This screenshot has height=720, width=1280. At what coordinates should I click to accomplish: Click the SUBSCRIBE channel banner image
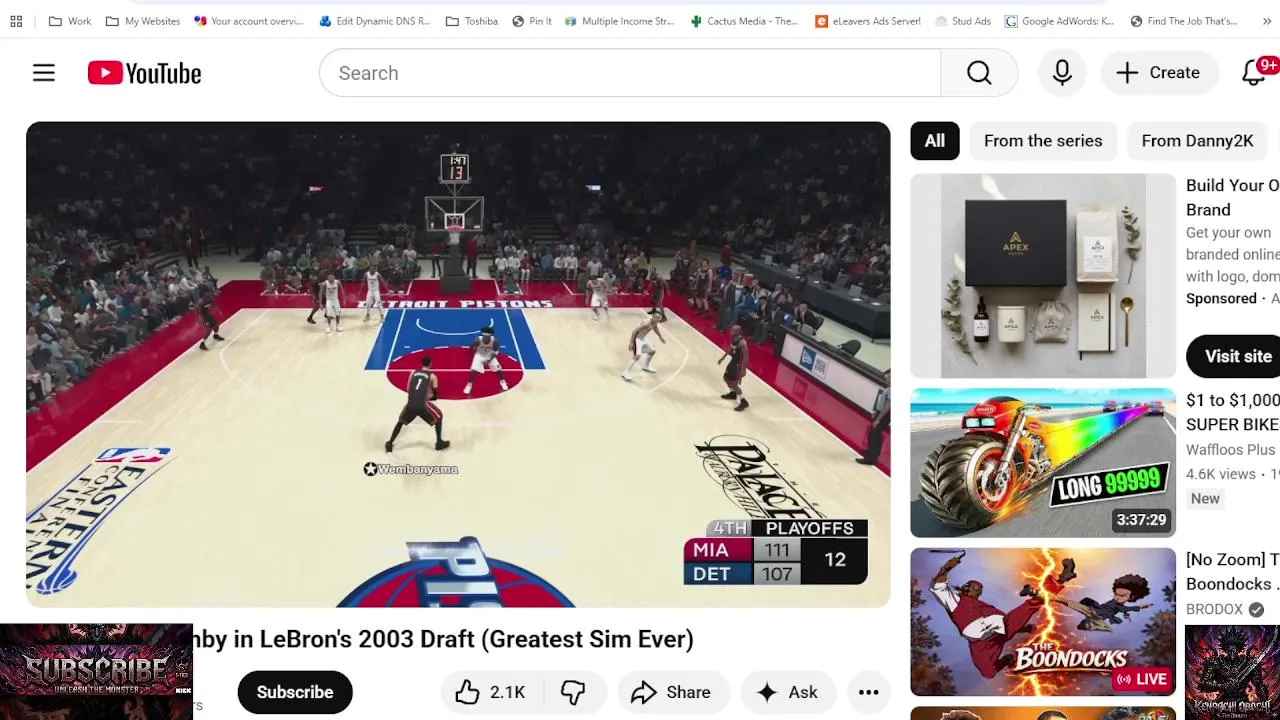point(96,671)
